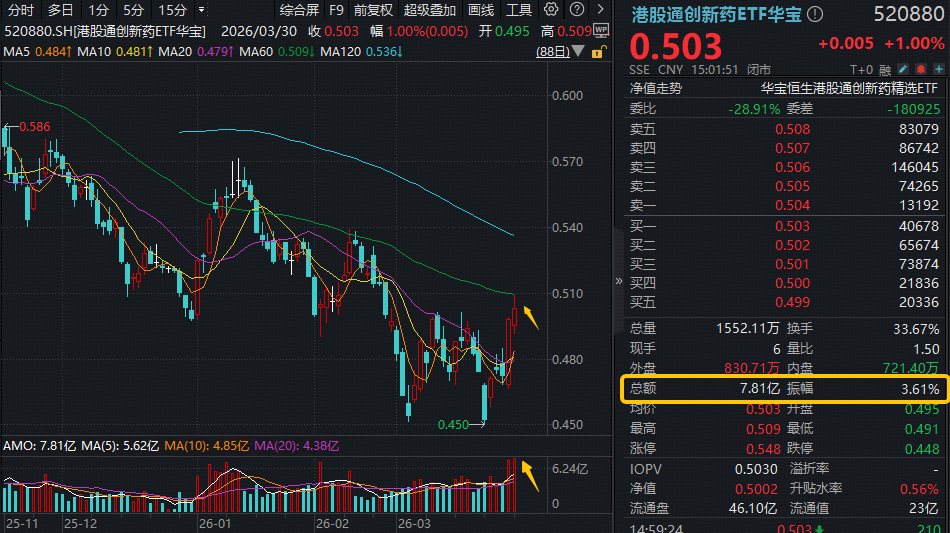Collapse right panel using double chevron
950x533 pixels.
tap(617, 281)
